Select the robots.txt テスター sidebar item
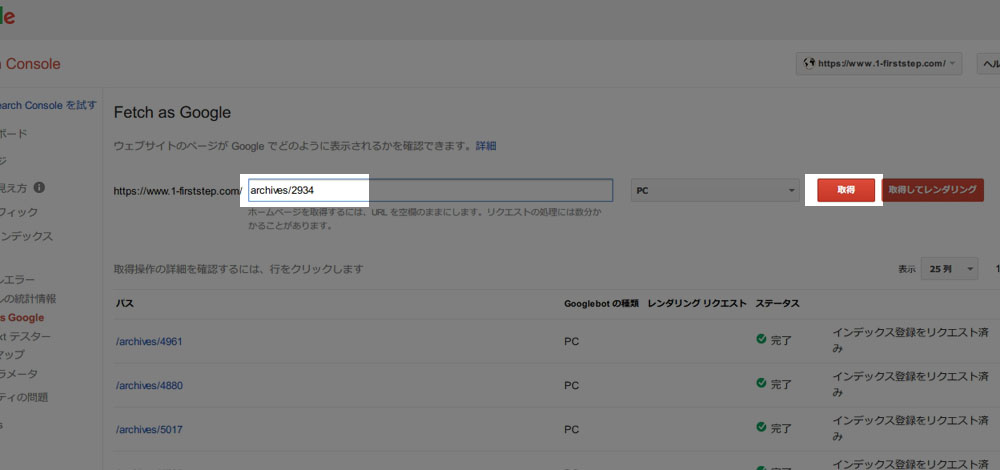The height and width of the screenshot is (470, 1000). pyautogui.click(x=25, y=336)
